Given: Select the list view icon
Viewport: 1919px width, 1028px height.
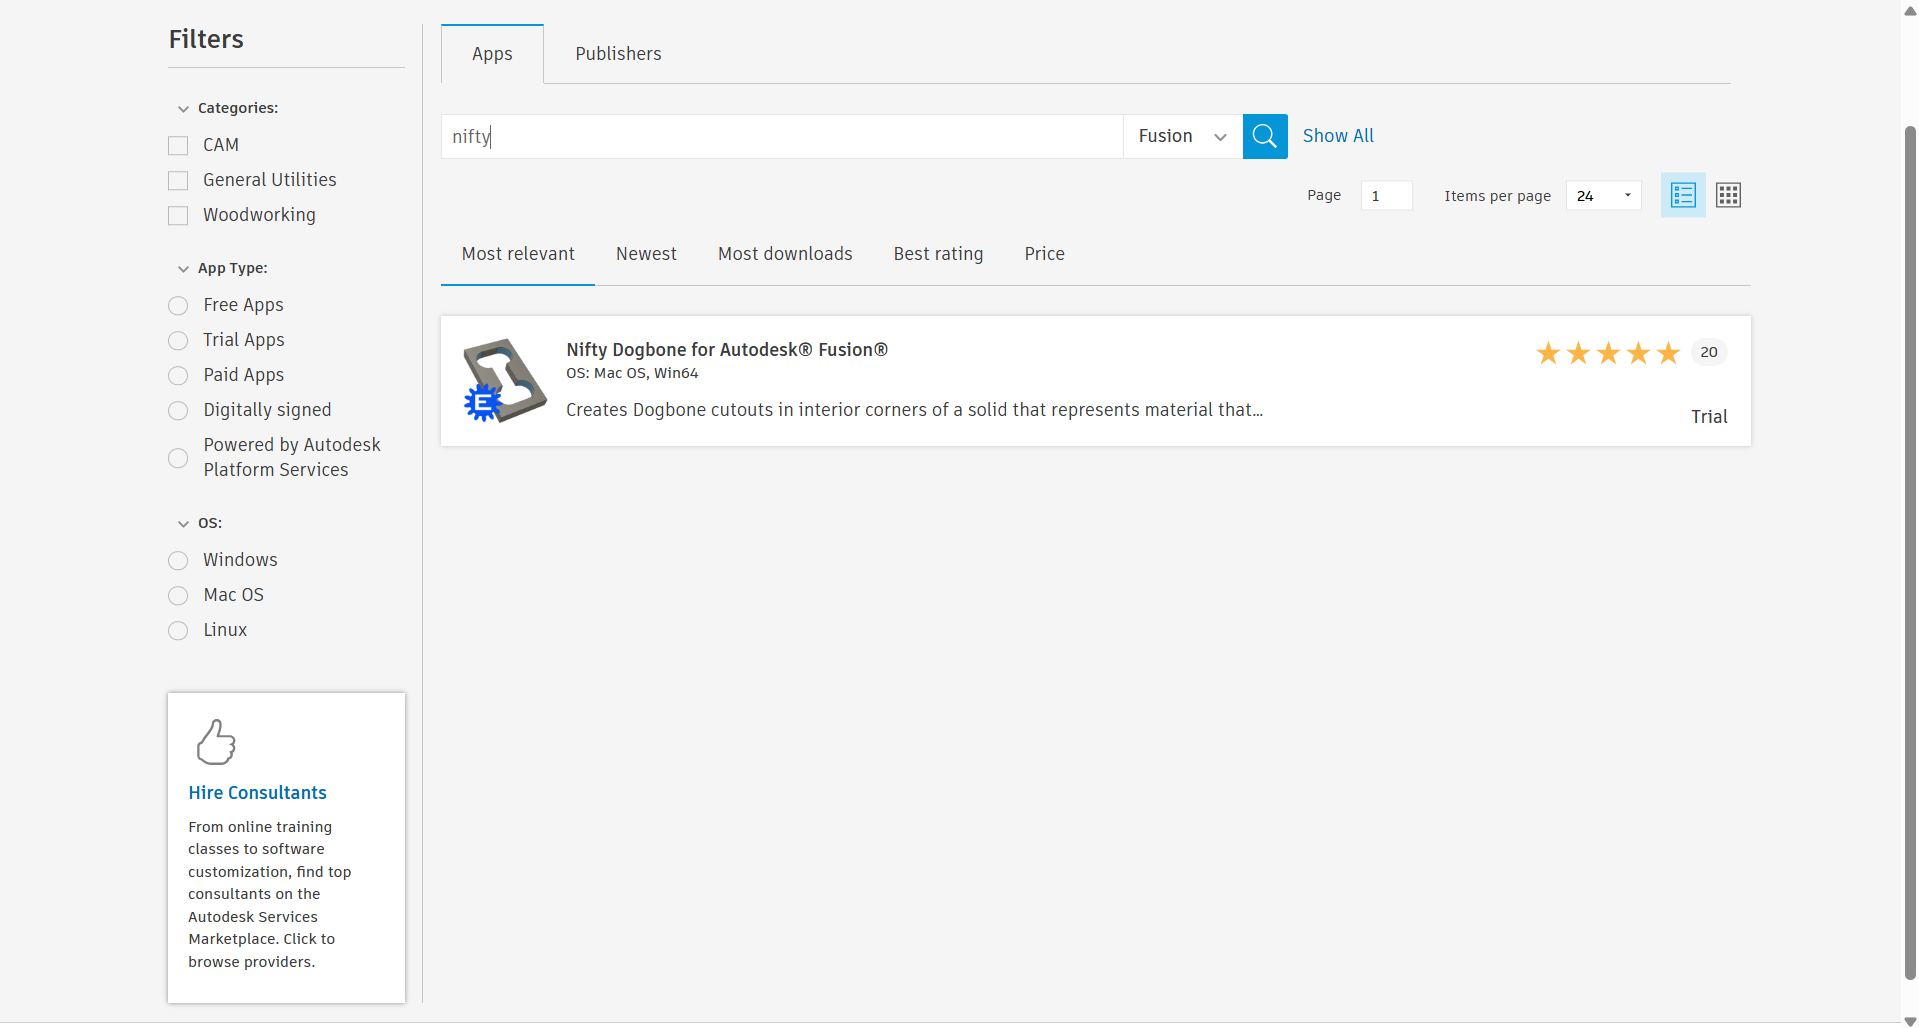Looking at the screenshot, I should pyautogui.click(x=1682, y=195).
